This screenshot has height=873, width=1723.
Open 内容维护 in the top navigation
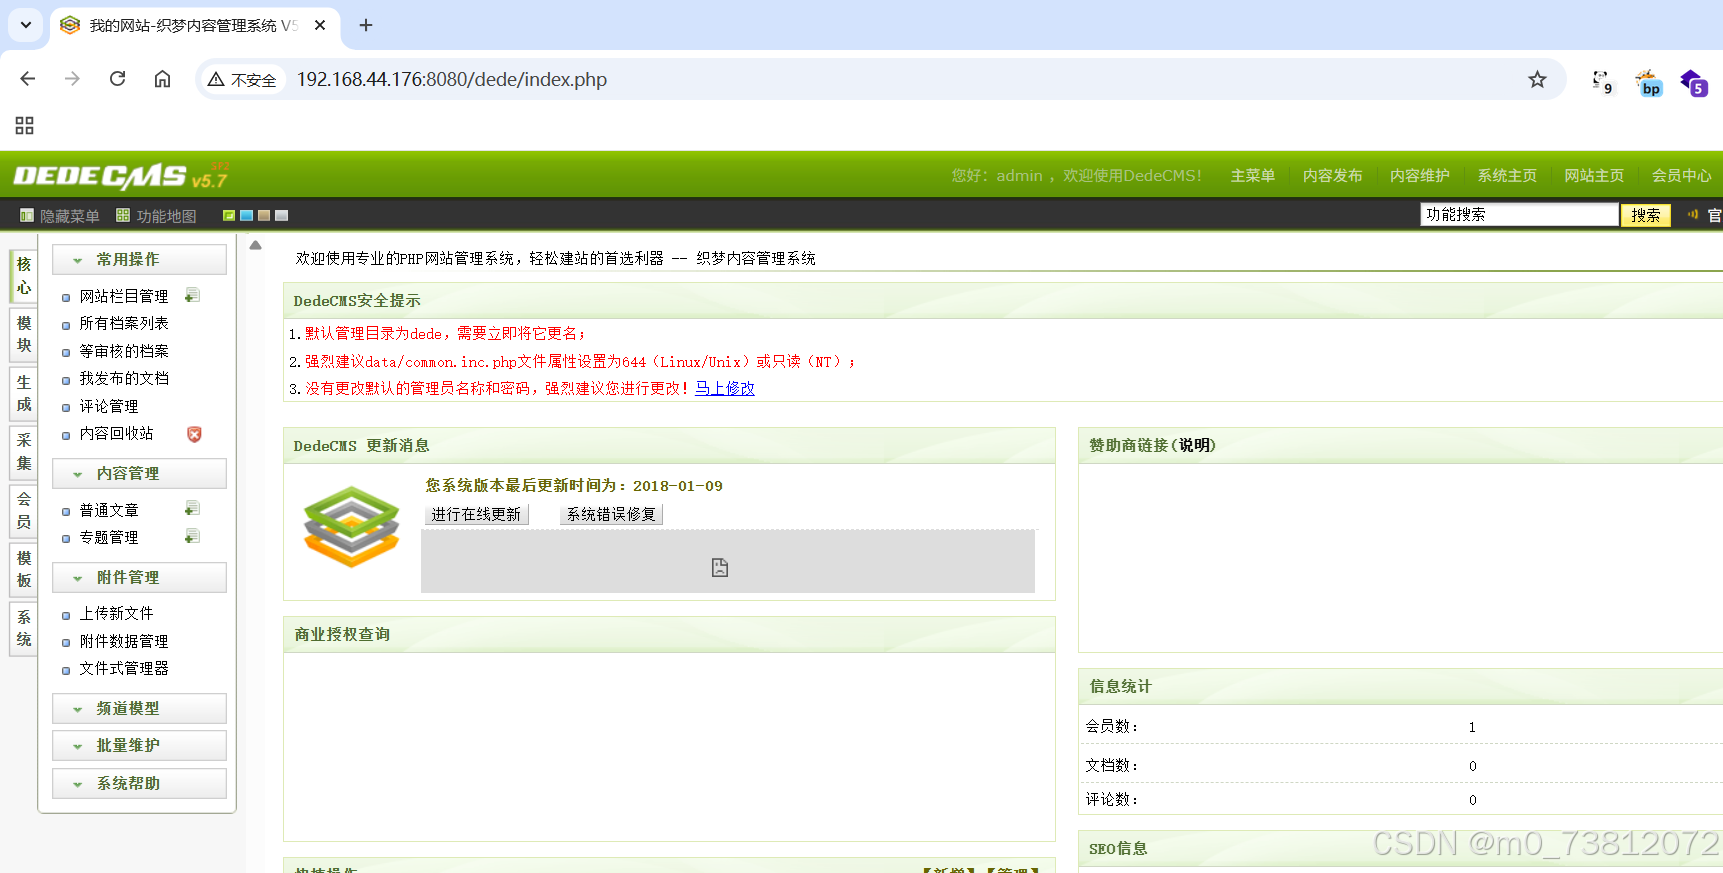[1420, 175]
